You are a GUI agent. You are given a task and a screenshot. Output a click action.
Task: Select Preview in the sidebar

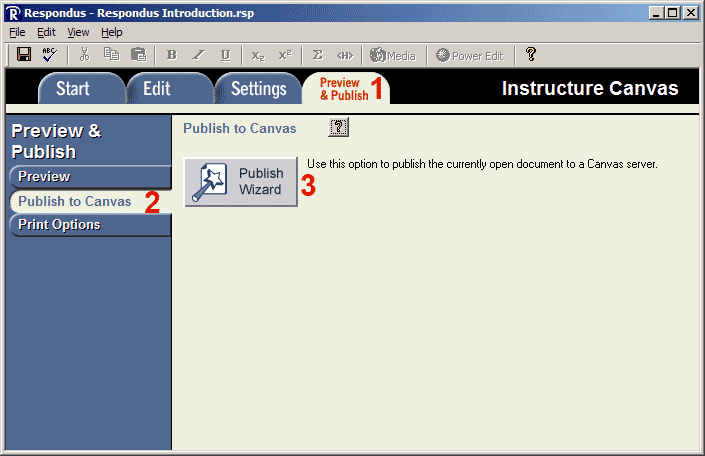click(90, 177)
